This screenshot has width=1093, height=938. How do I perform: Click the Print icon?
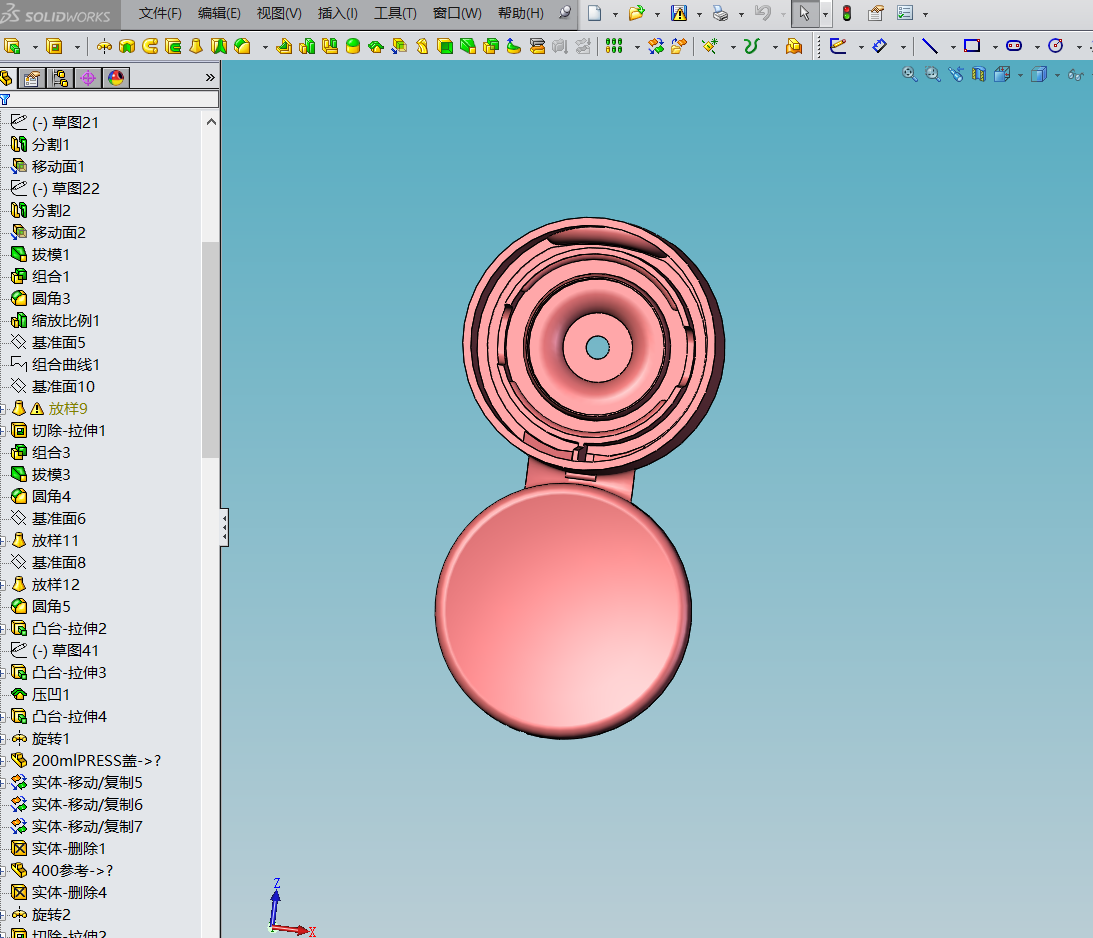720,13
